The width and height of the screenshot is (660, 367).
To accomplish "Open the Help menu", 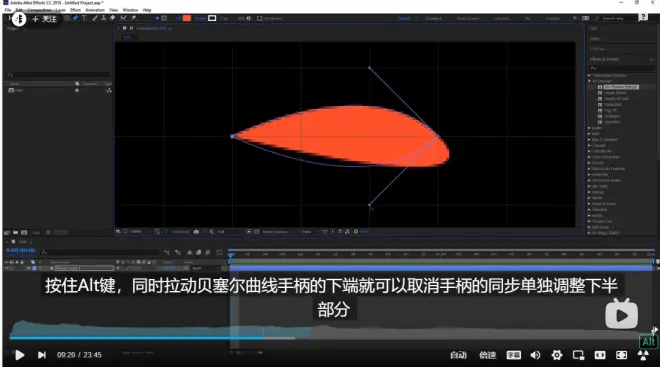I will [x=146, y=10].
